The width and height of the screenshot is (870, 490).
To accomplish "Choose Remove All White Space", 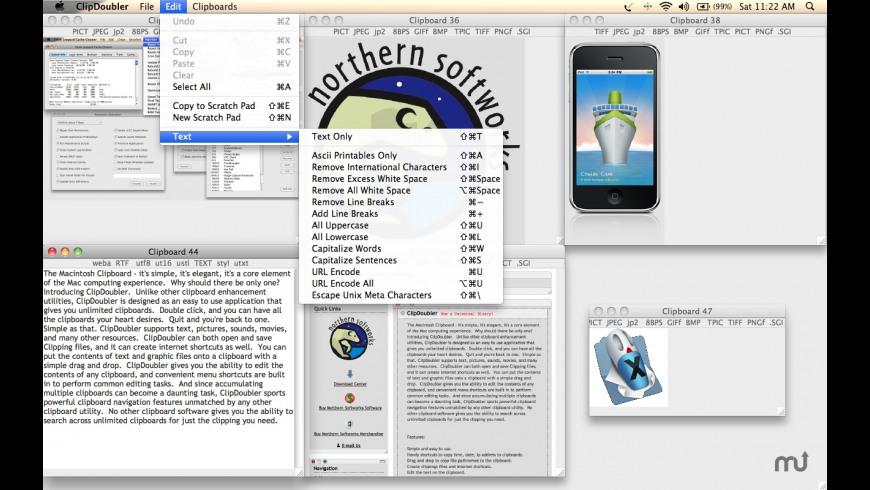I will 401,190.
